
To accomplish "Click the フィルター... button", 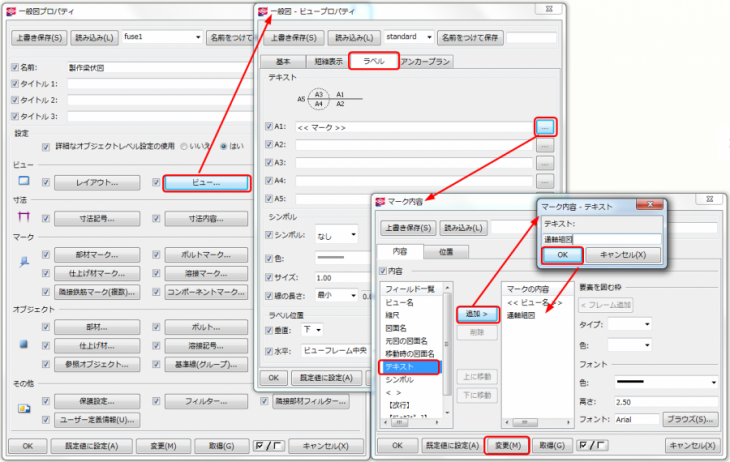I will [x=206, y=401].
